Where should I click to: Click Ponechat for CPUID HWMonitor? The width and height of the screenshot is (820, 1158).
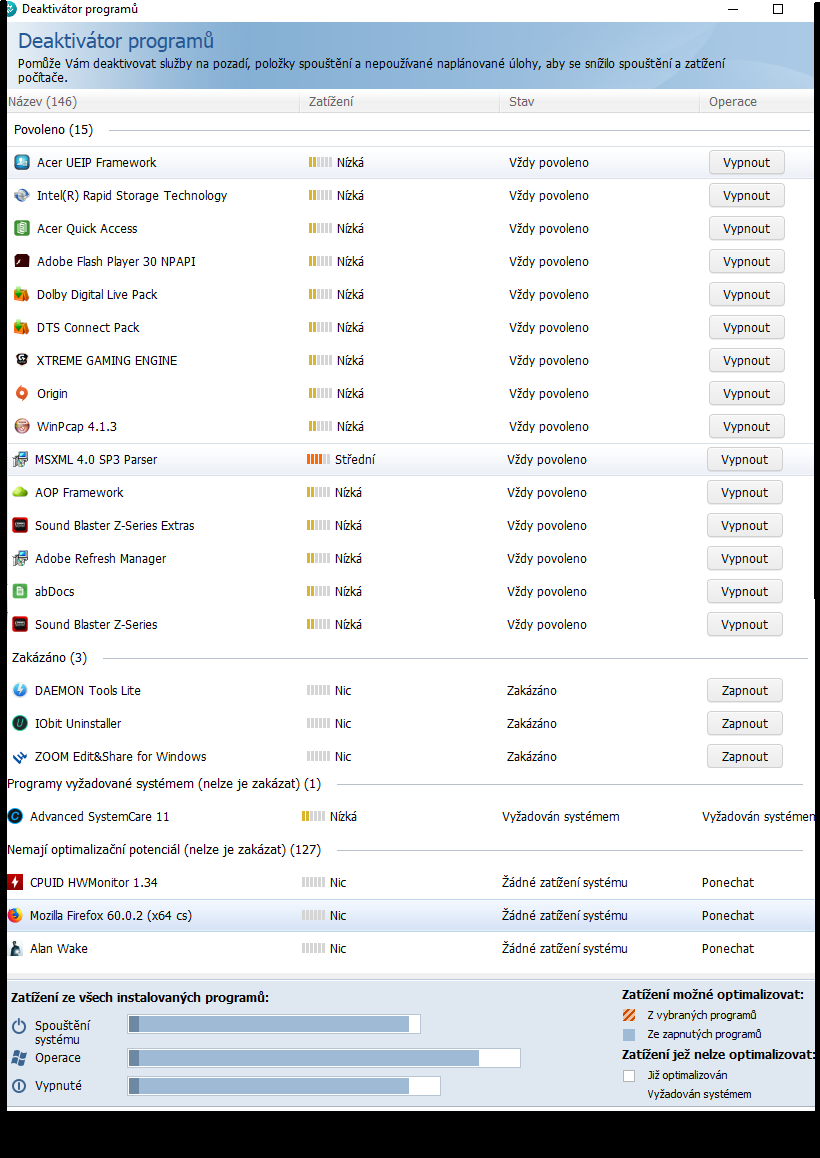[x=728, y=883]
